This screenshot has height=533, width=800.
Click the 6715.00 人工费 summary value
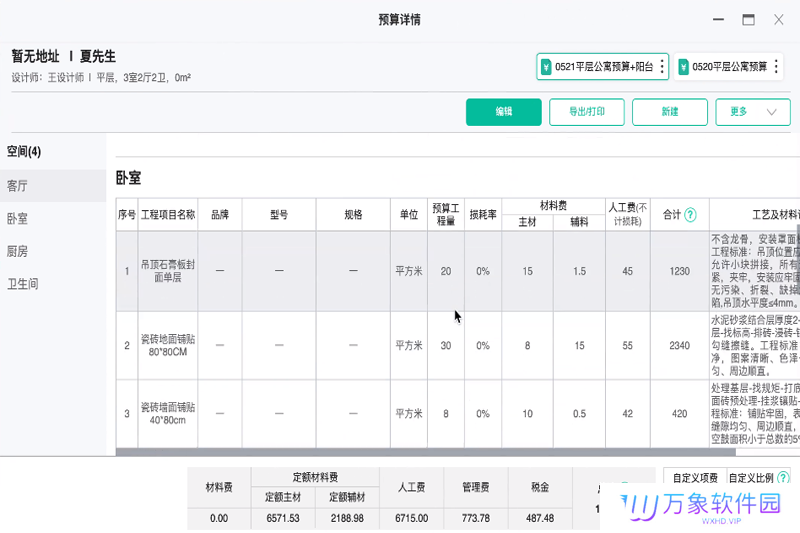(412, 518)
